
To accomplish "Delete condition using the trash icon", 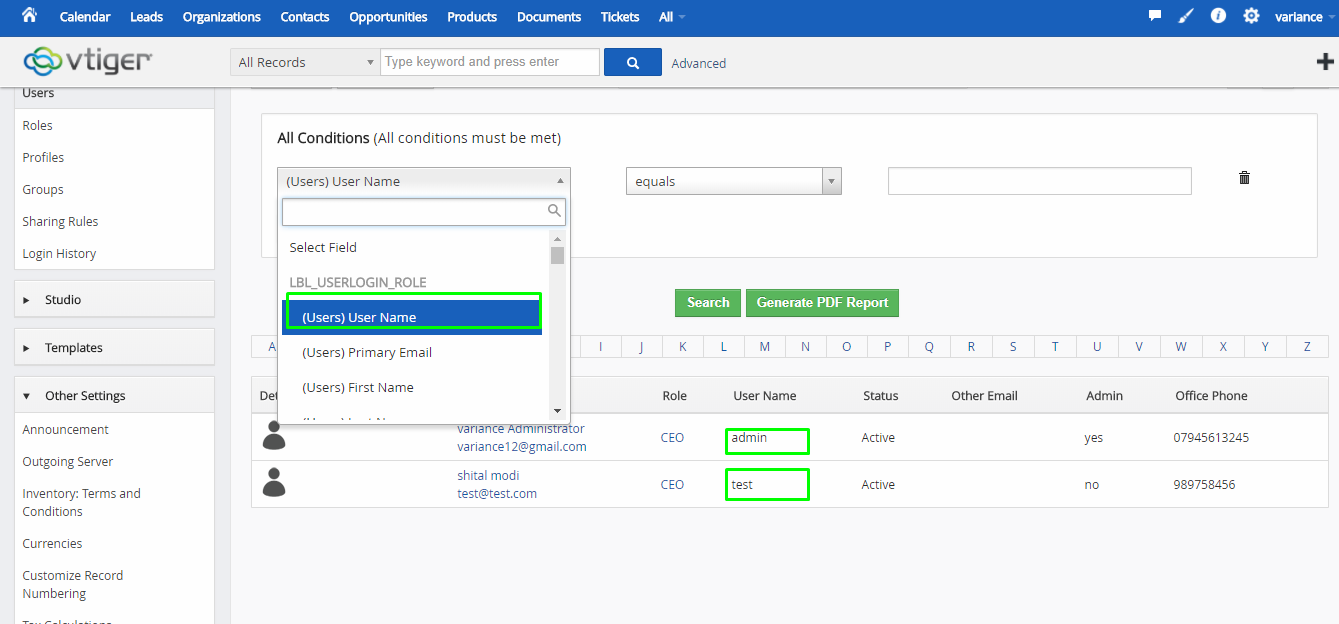I will tap(1244, 178).
